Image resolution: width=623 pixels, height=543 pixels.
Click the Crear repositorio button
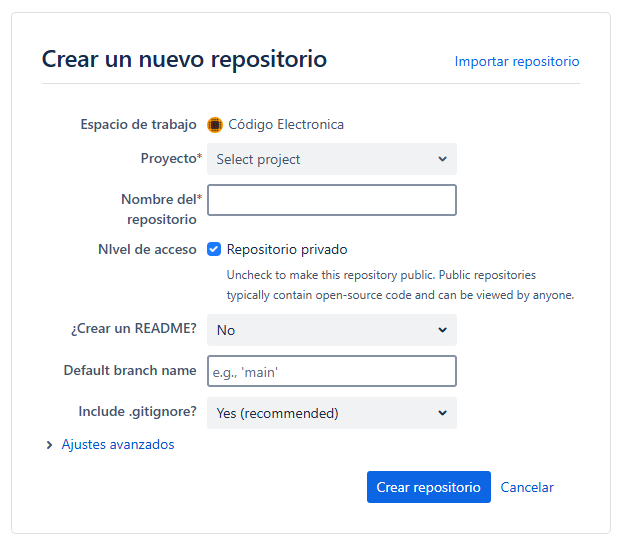pyautogui.click(x=429, y=487)
